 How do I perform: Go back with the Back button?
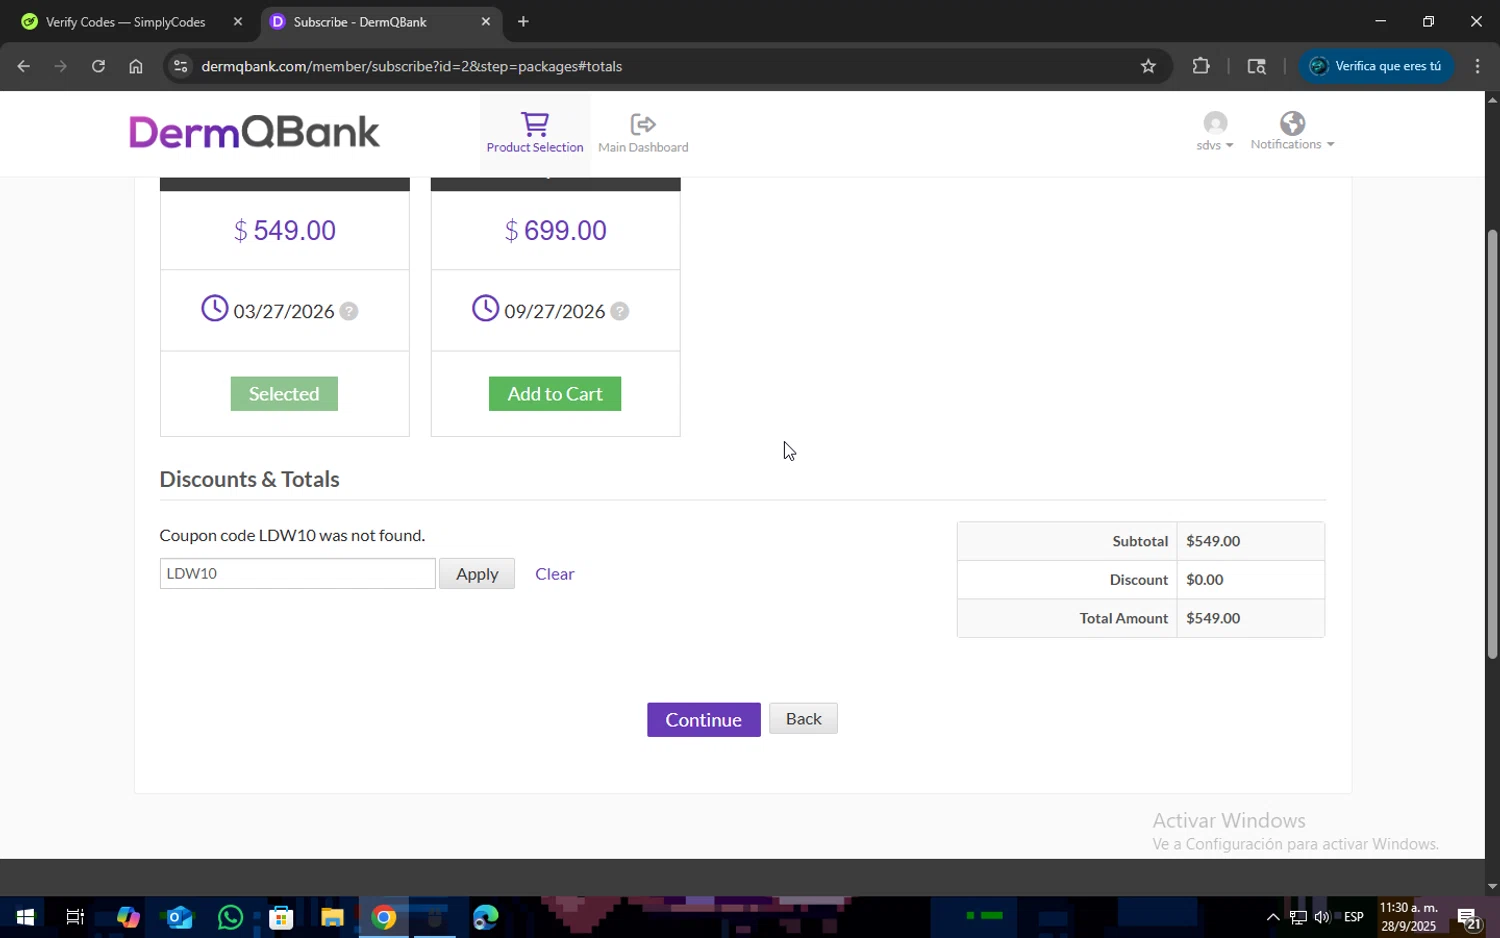(803, 719)
